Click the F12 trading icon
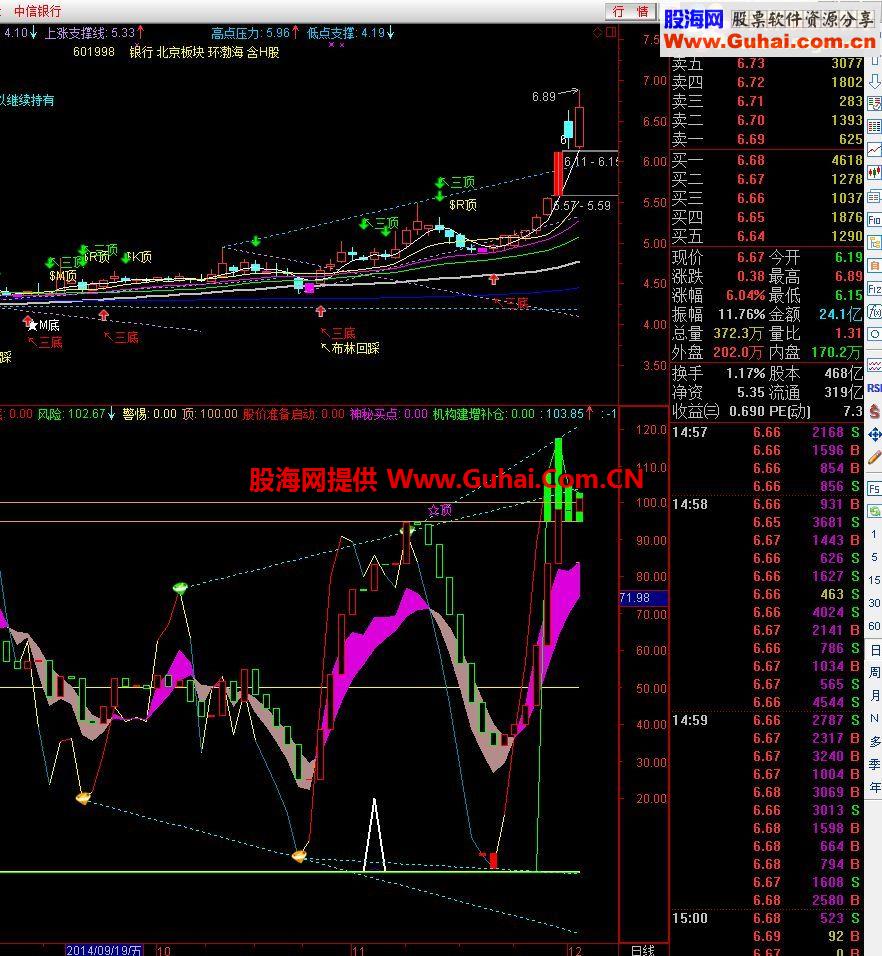 (x=875, y=289)
